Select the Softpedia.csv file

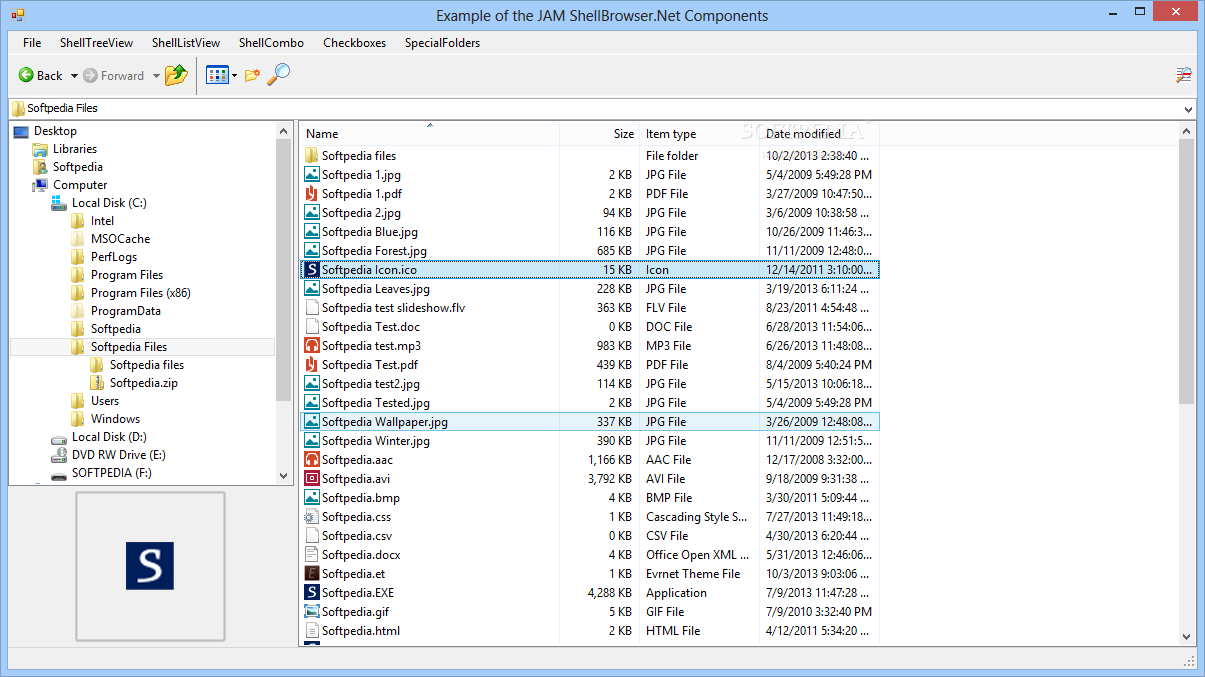[x=357, y=536]
